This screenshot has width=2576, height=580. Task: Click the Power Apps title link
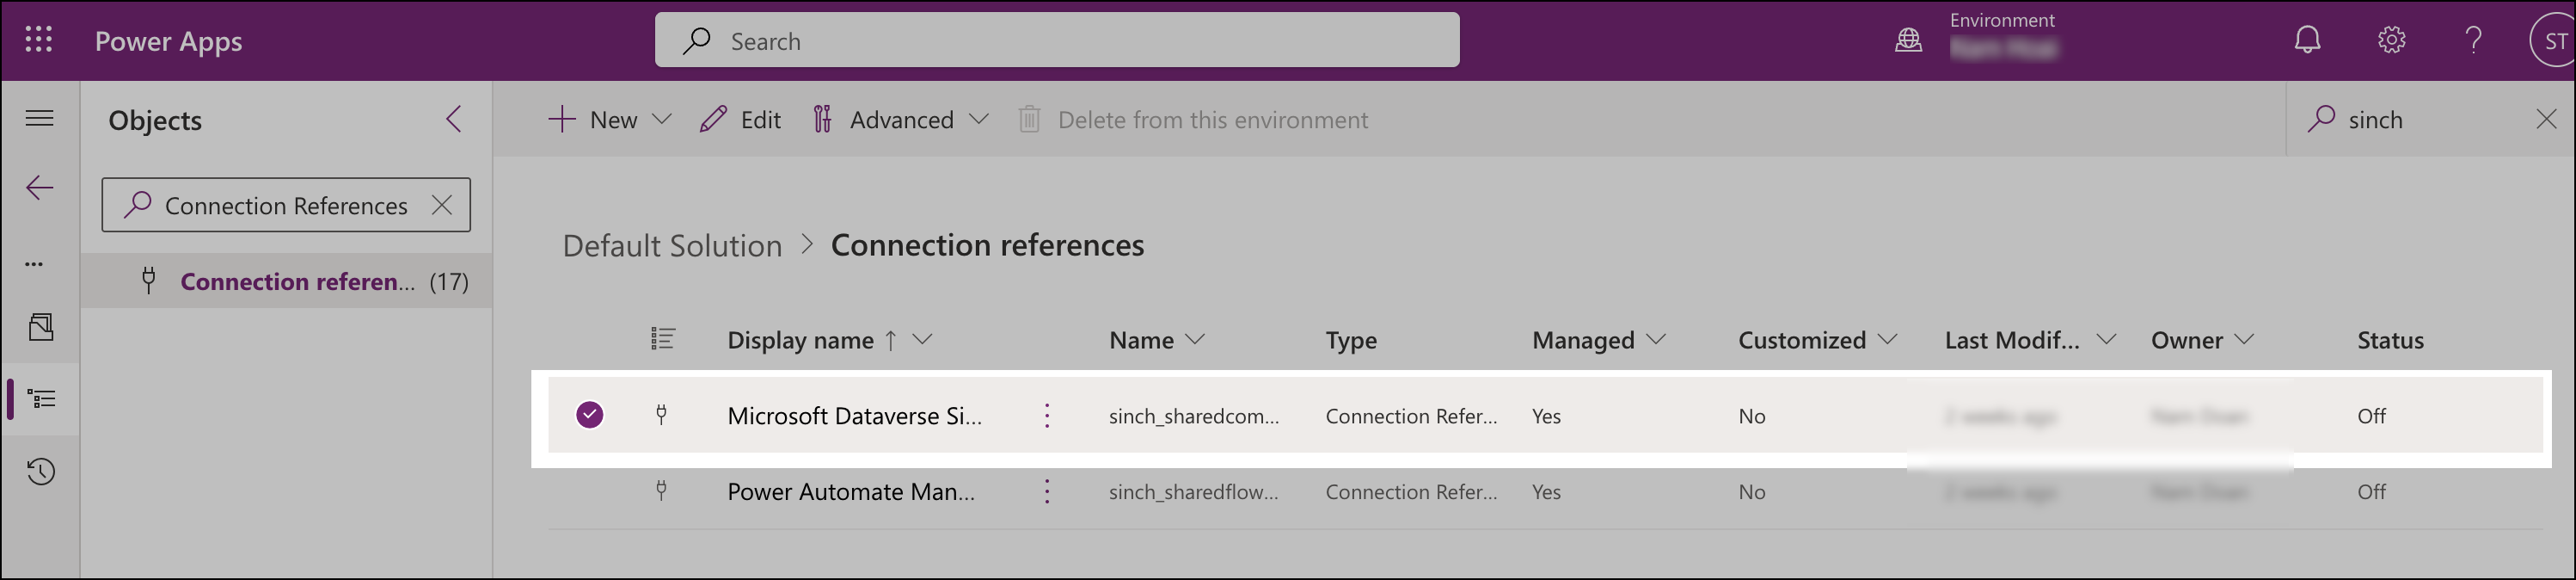coord(168,41)
